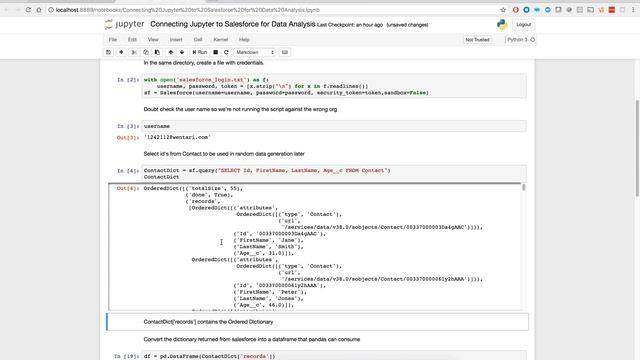Select the ContactDict query code cell In [4]
This screenshot has width=640, height=360.
pos(334,174)
